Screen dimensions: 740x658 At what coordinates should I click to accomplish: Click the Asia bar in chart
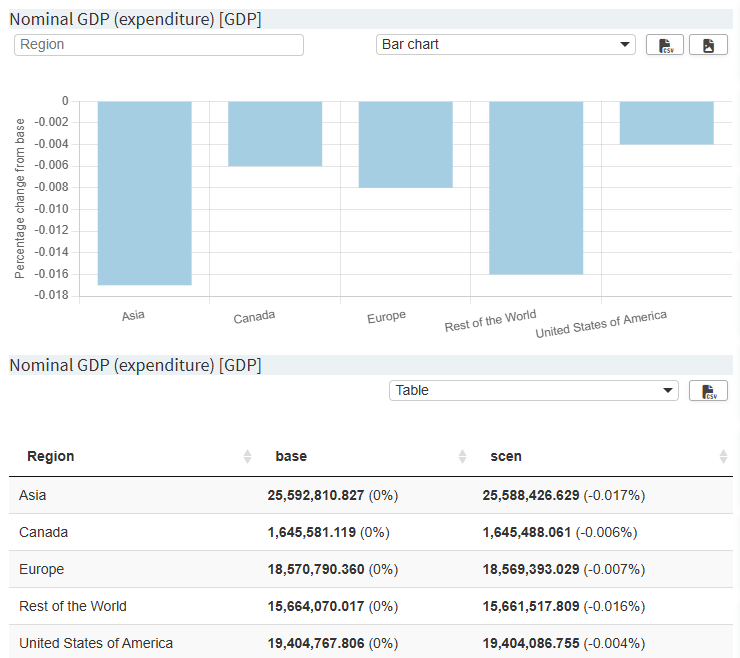pyautogui.click(x=144, y=193)
